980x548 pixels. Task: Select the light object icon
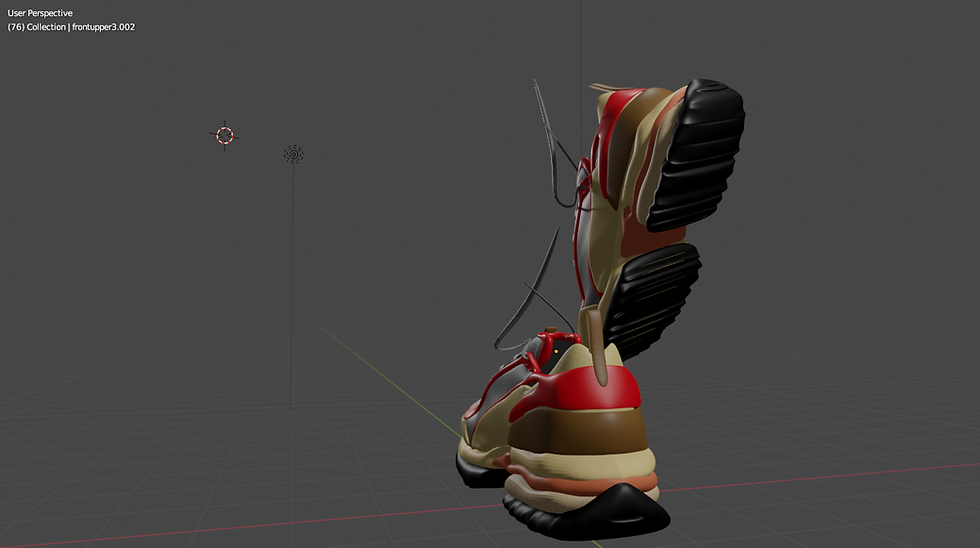click(294, 154)
